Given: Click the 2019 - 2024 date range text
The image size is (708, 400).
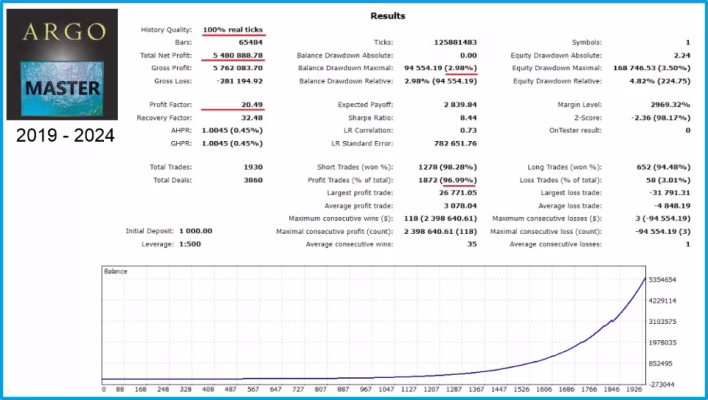Looking at the screenshot, I should click(65, 135).
